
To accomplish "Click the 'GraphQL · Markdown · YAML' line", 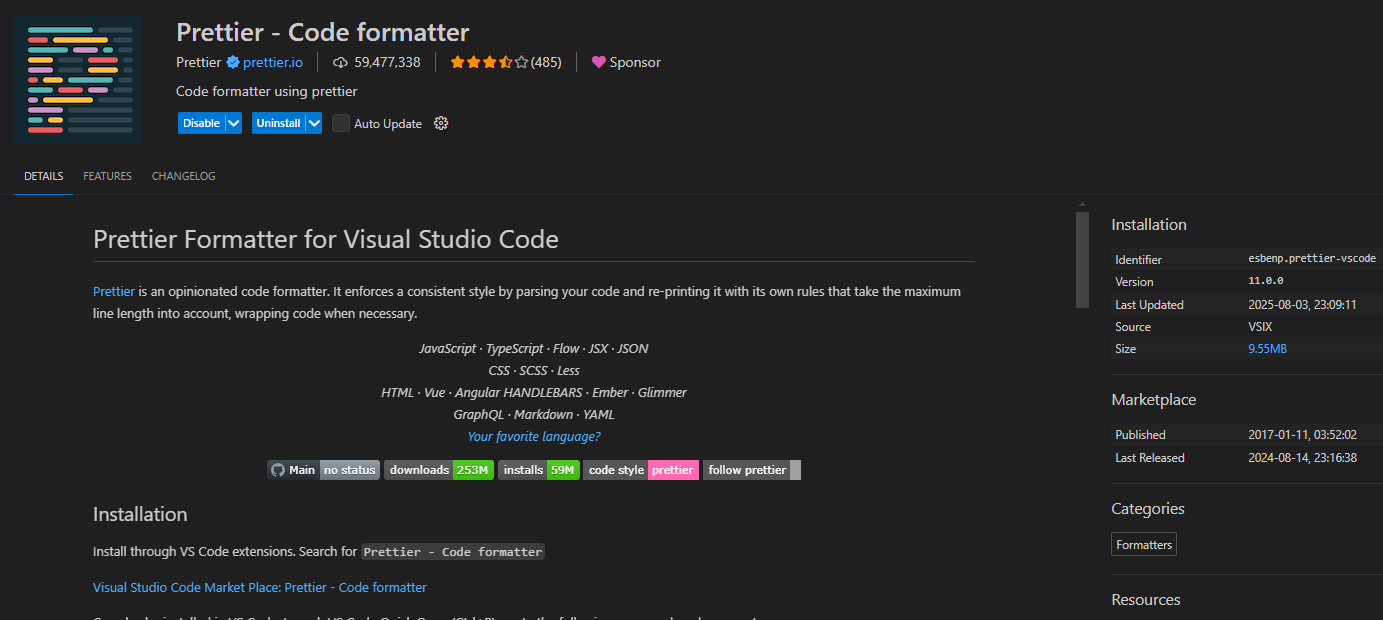I will click(x=534, y=415).
